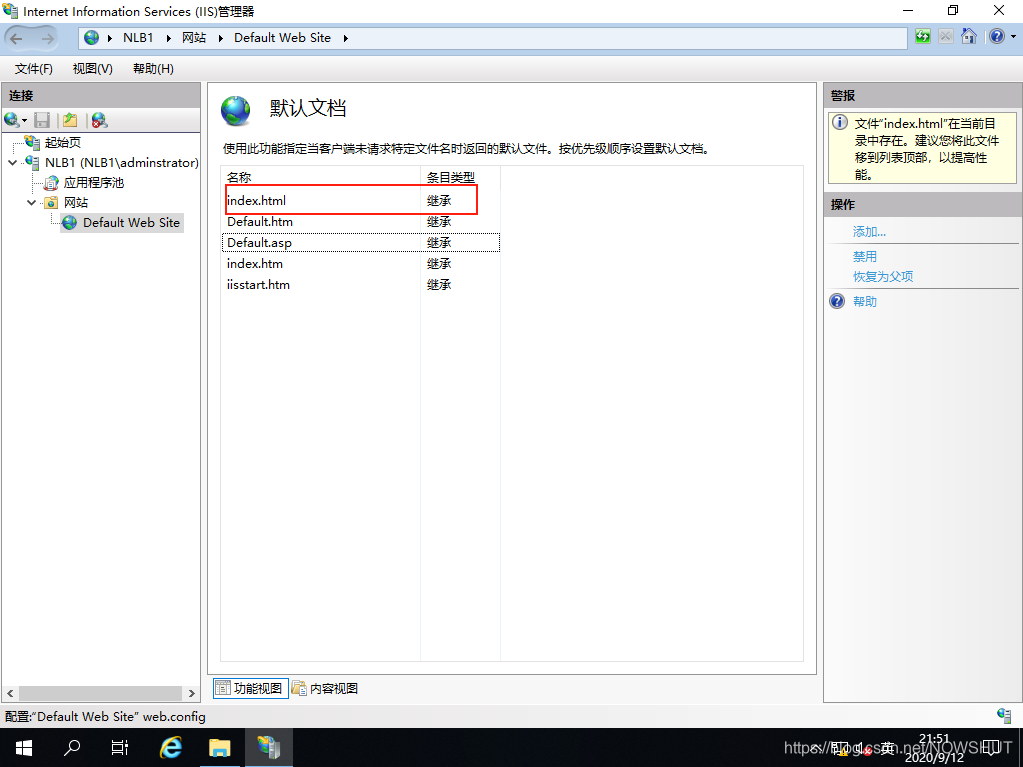
Task: Open the 视图(V) menu
Action: click(92, 69)
